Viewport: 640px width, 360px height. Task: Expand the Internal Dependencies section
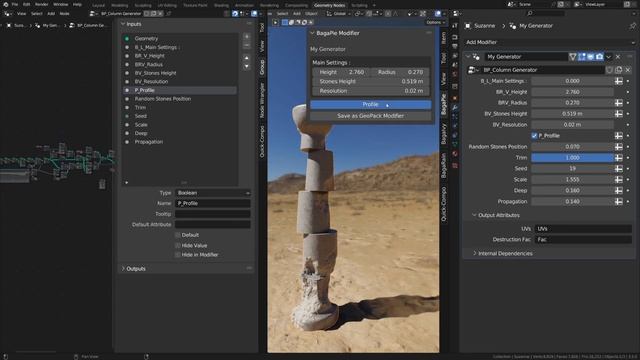tap(475, 253)
